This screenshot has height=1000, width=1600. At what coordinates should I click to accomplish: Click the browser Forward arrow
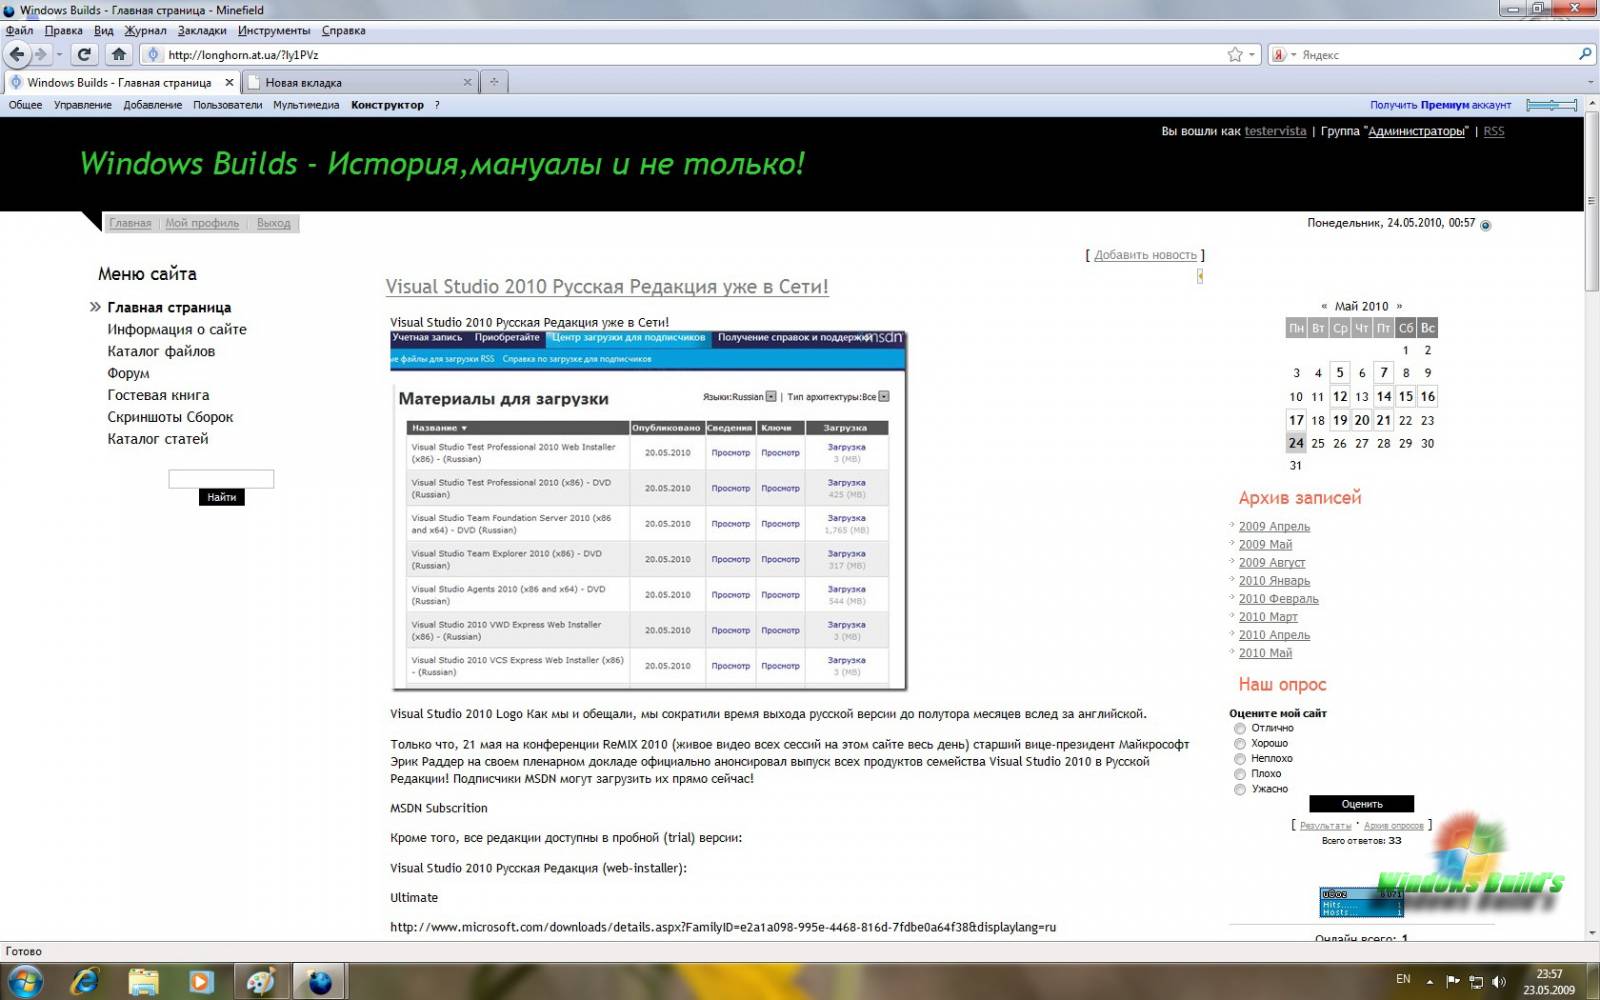click(x=41, y=54)
